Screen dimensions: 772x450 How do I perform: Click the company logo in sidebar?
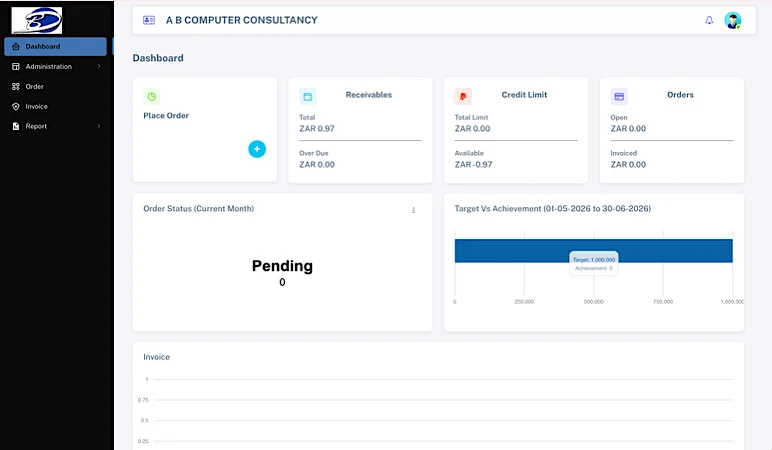37,20
